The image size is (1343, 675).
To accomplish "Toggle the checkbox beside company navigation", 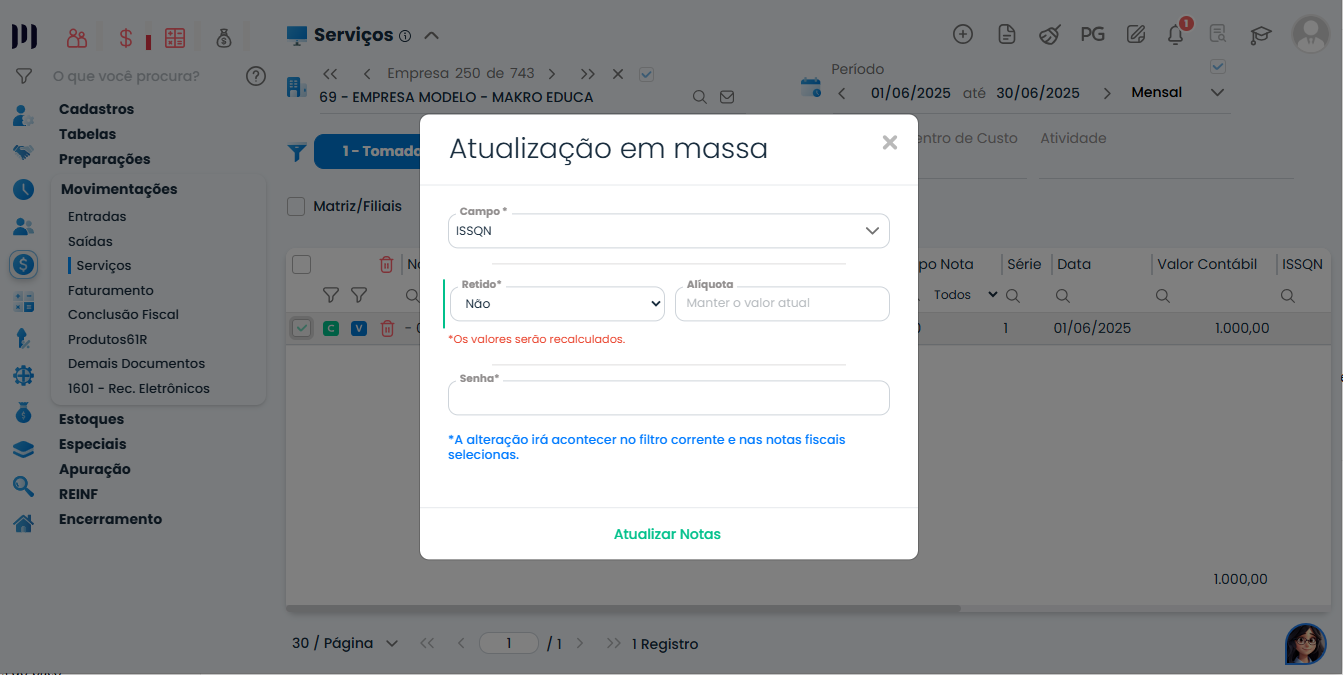I will (x=647, y=74).
